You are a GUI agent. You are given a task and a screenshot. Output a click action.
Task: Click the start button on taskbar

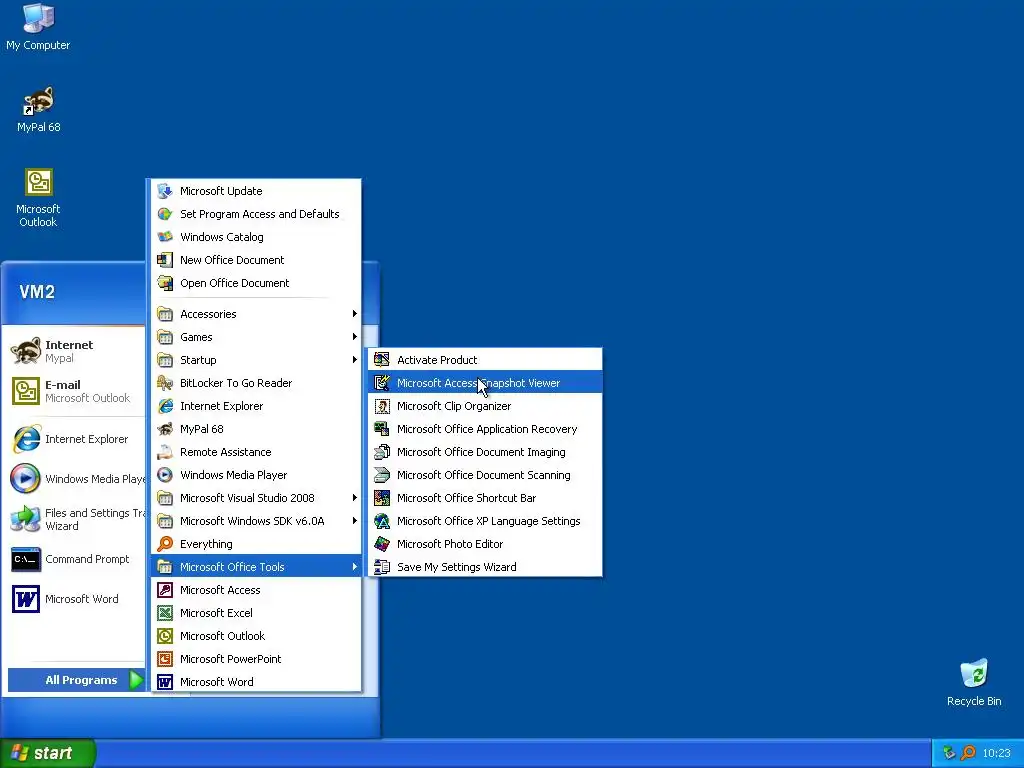click(48, 753)
